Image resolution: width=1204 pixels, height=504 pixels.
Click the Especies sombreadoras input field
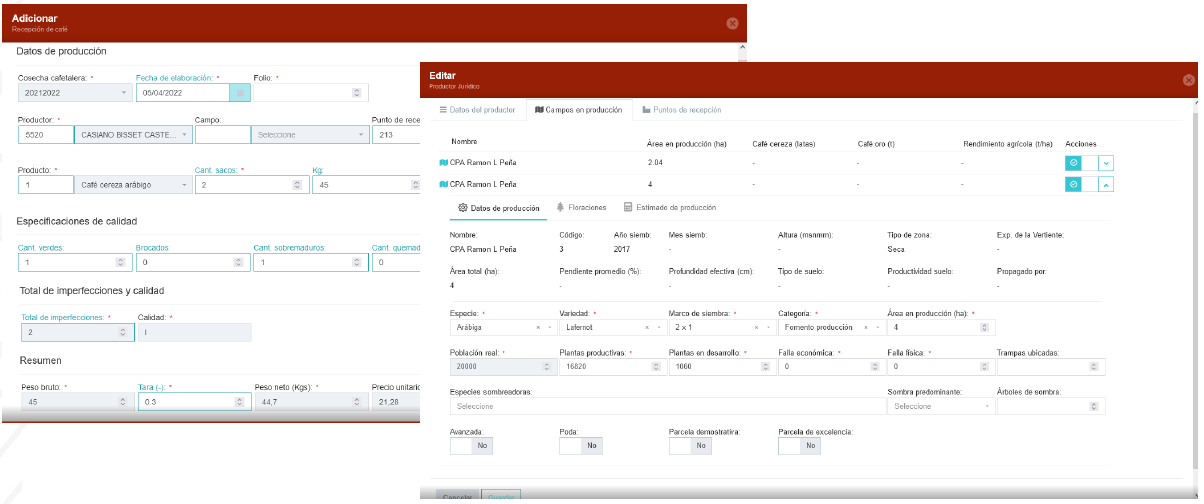[660, 406]
